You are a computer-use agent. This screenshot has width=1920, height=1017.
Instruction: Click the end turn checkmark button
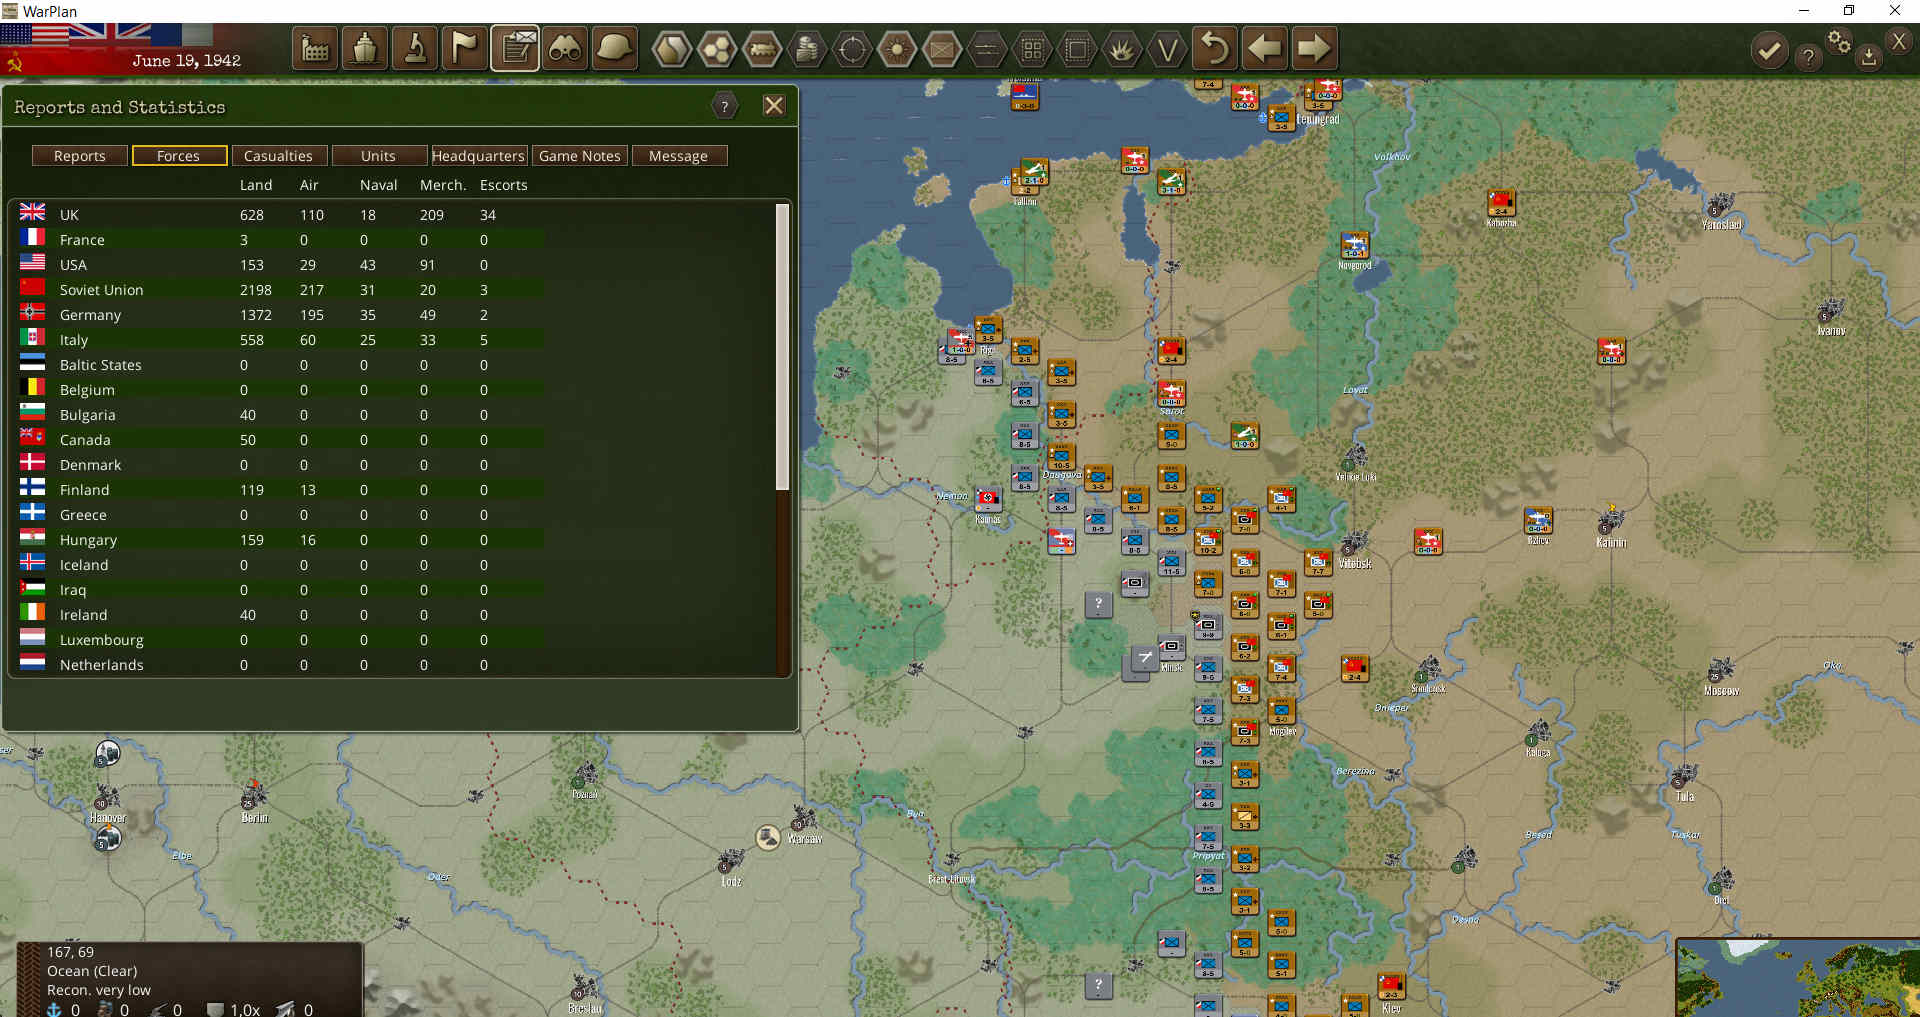[x=1769, y=50]
